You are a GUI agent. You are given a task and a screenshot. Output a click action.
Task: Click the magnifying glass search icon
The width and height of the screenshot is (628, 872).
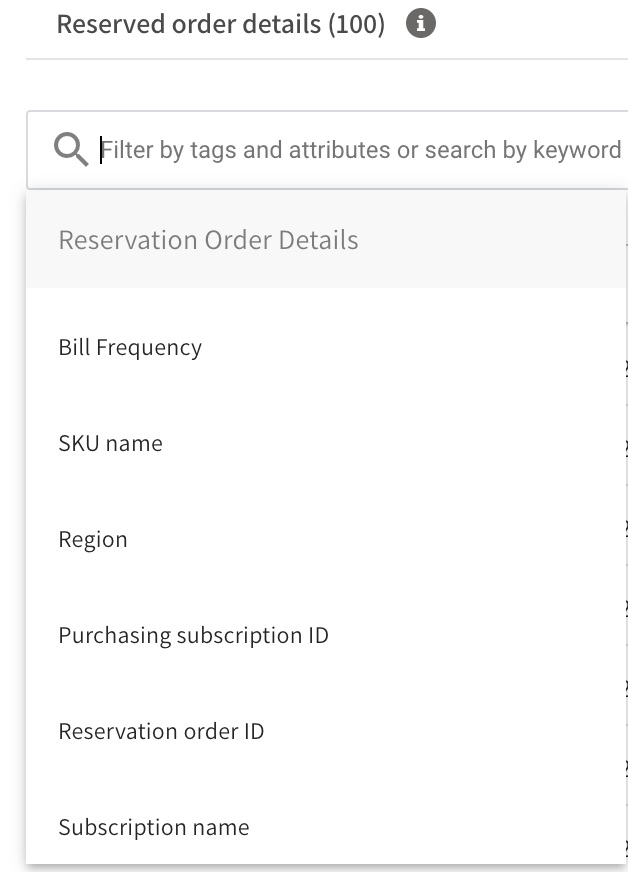click(x=71, y=151)
